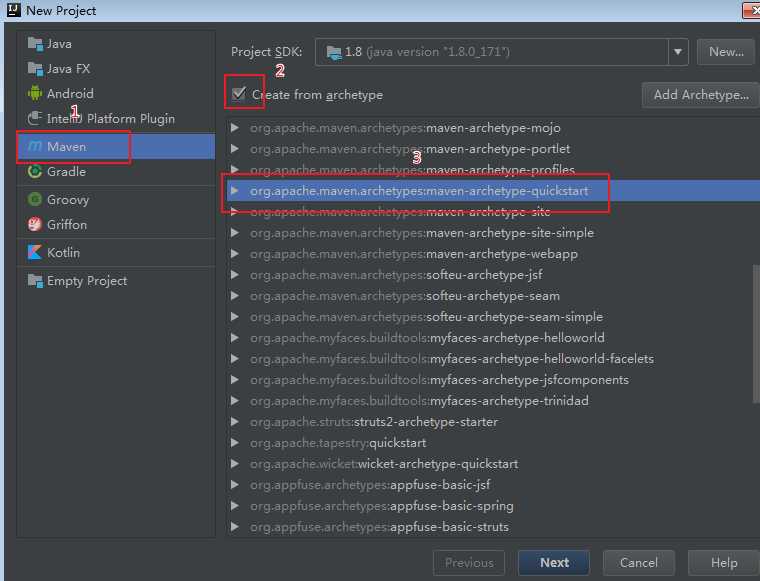This screenshot has height=581, width=760.
Task: Select Empty Project type
Action: coord(116,281)
